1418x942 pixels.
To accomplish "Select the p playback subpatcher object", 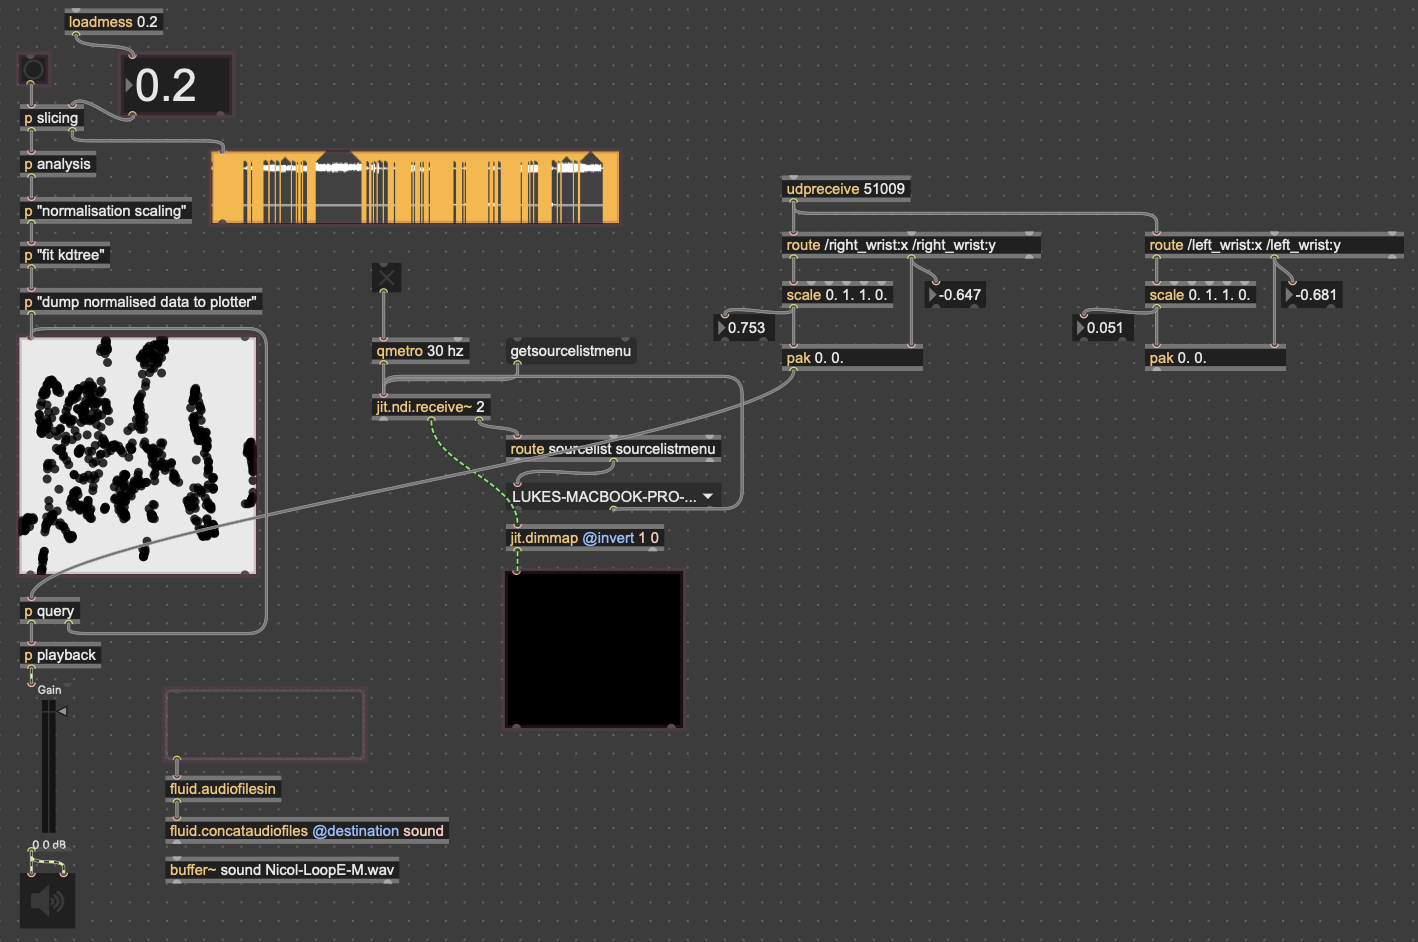I will click(60, 655).
